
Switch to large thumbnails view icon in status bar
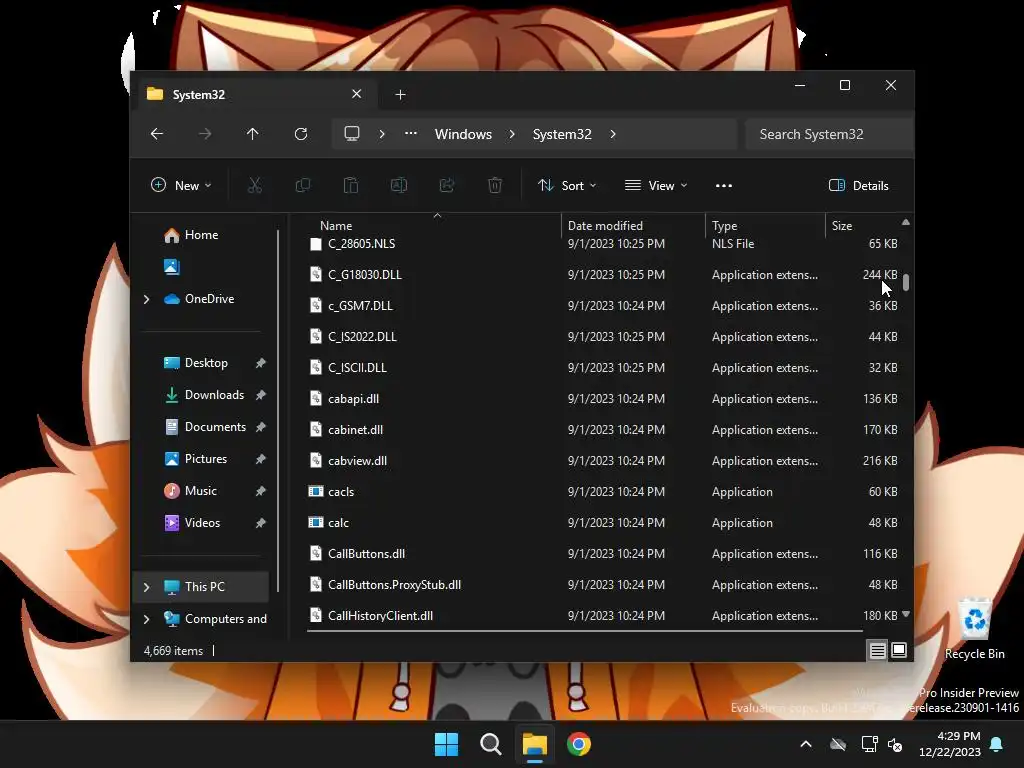click(899, 650)
